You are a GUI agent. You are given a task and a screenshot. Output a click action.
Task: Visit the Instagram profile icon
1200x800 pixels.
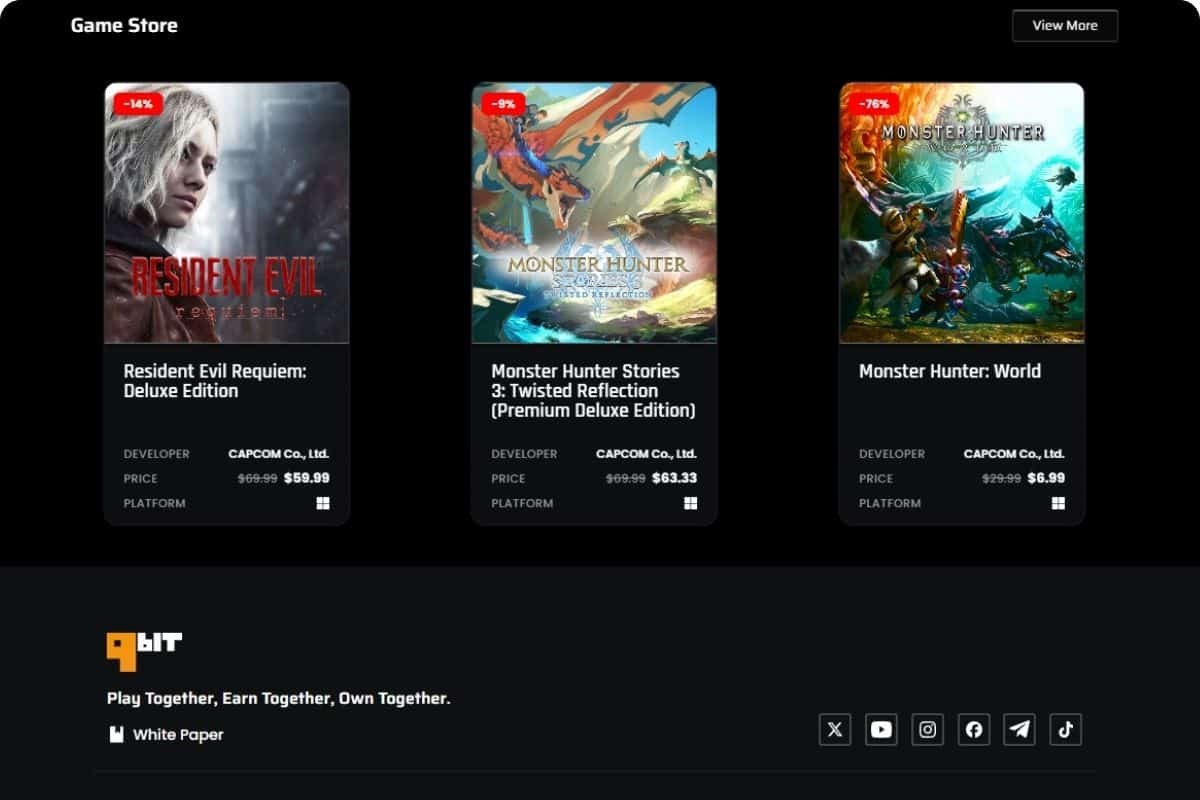[927, 729]
